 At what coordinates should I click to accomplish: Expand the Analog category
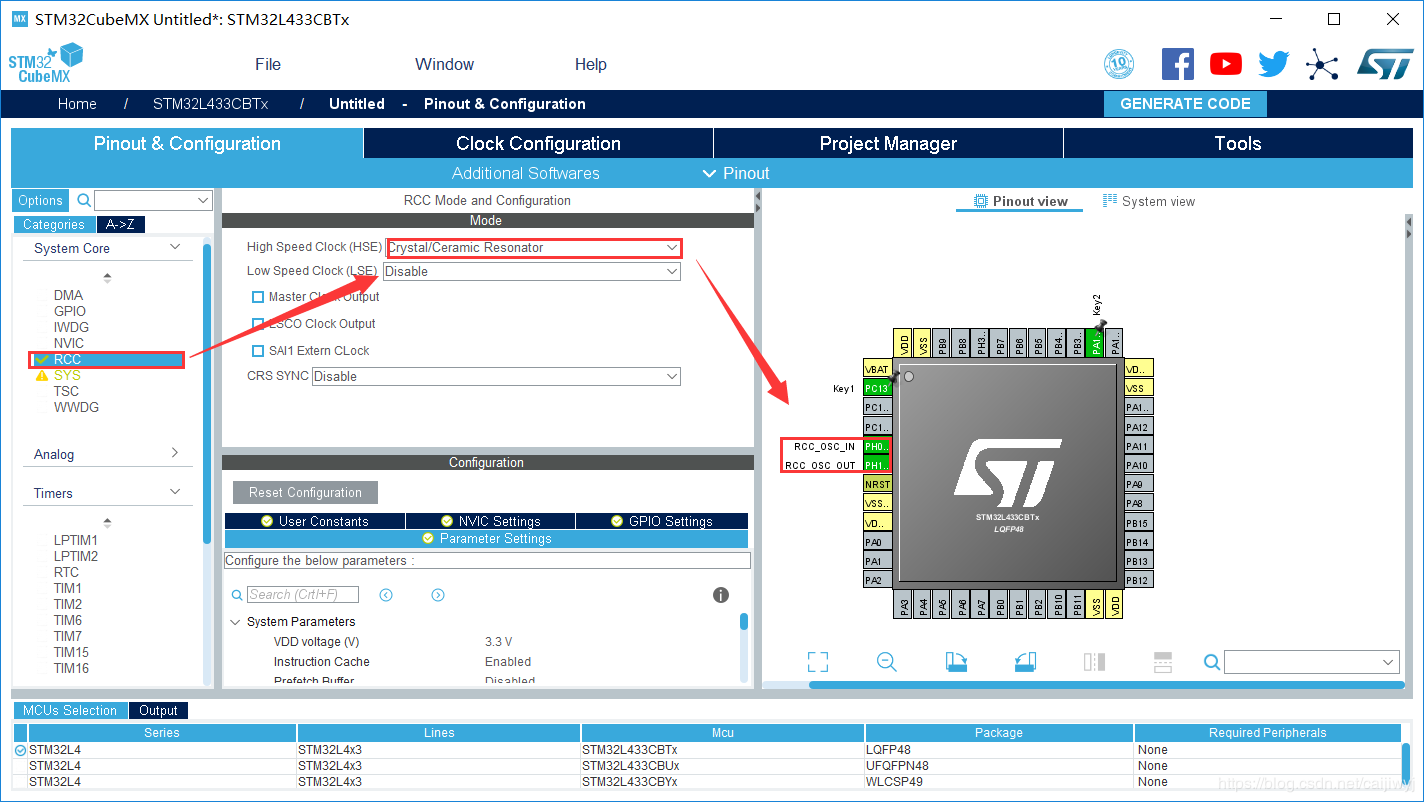pyautogui.click(x=105, y=454)
